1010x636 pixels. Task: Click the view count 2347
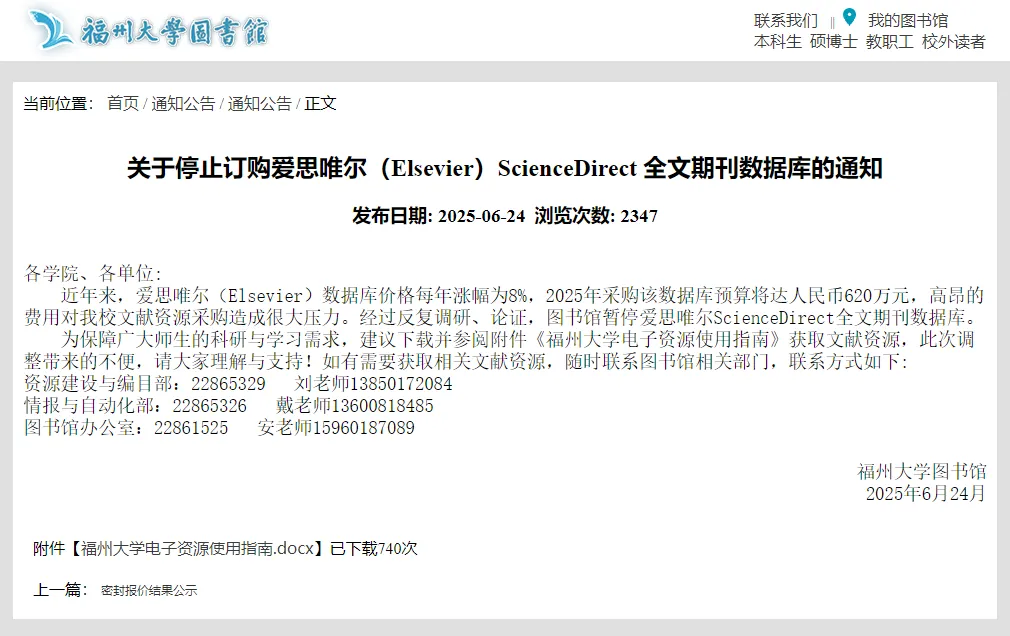tap(638, 216)
